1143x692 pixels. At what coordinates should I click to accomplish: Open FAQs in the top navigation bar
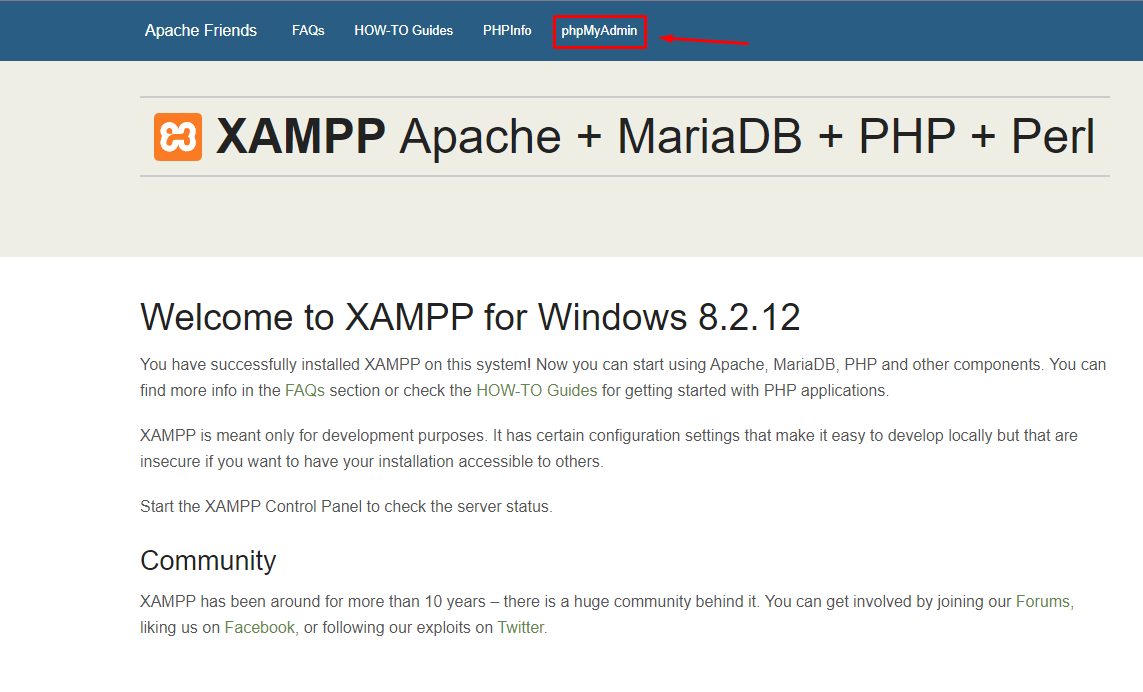point(308,31)
